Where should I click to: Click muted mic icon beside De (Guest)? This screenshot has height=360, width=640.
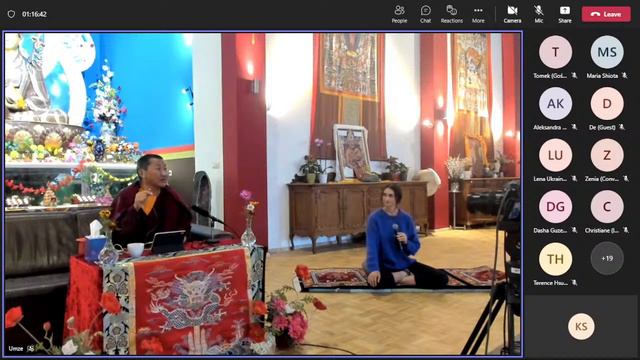(x=622, y=127)
